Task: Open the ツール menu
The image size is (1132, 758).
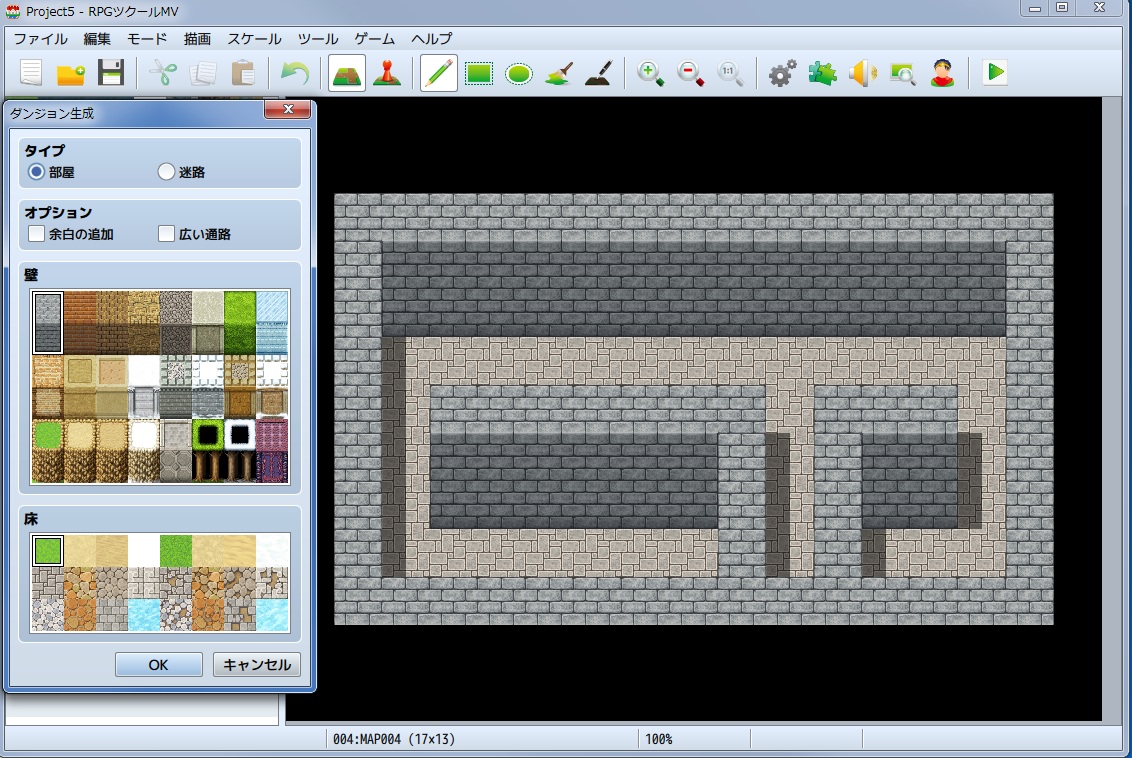Action: 318,39
